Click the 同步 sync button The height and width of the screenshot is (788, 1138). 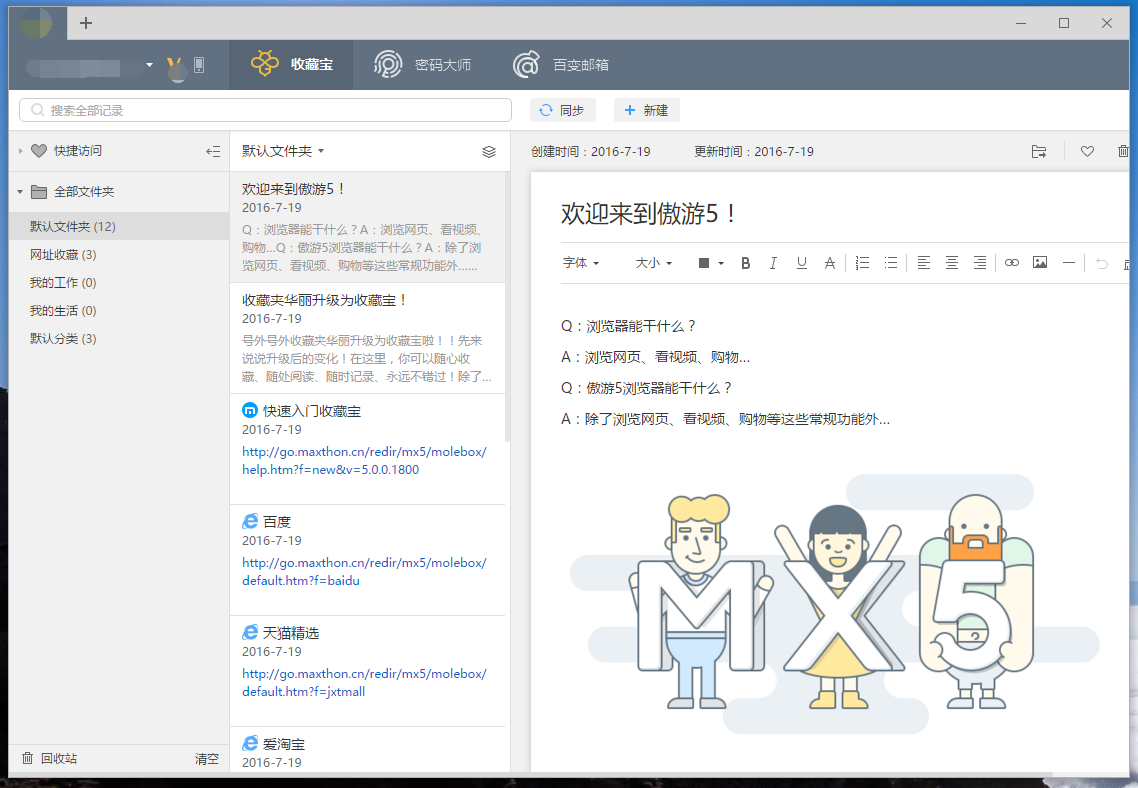click(562, 110)
